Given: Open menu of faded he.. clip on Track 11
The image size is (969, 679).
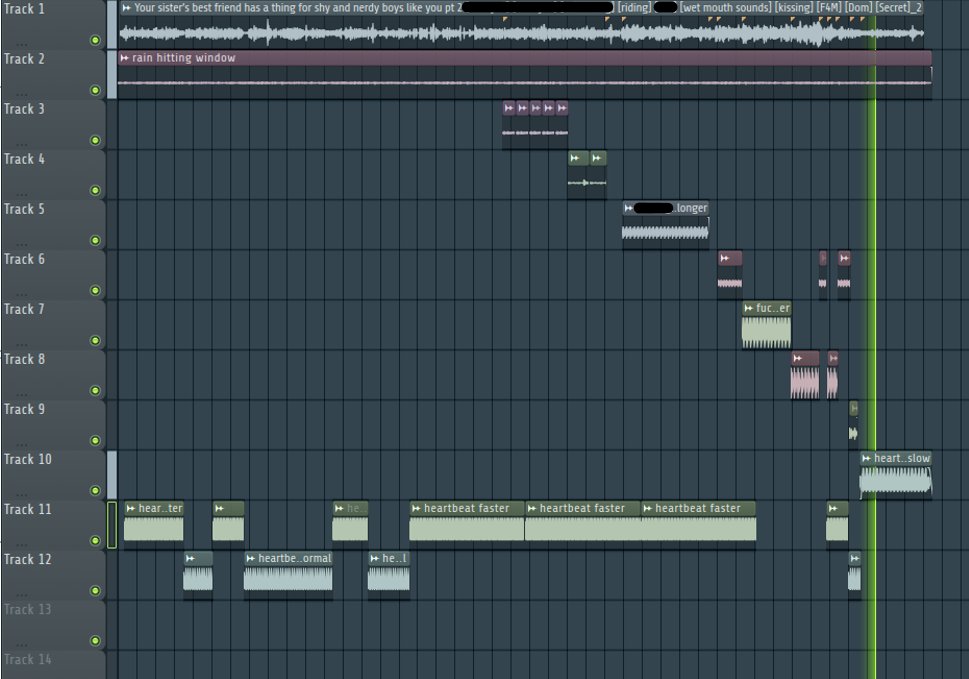Looking at the screenshot, I should coord(339,508).
